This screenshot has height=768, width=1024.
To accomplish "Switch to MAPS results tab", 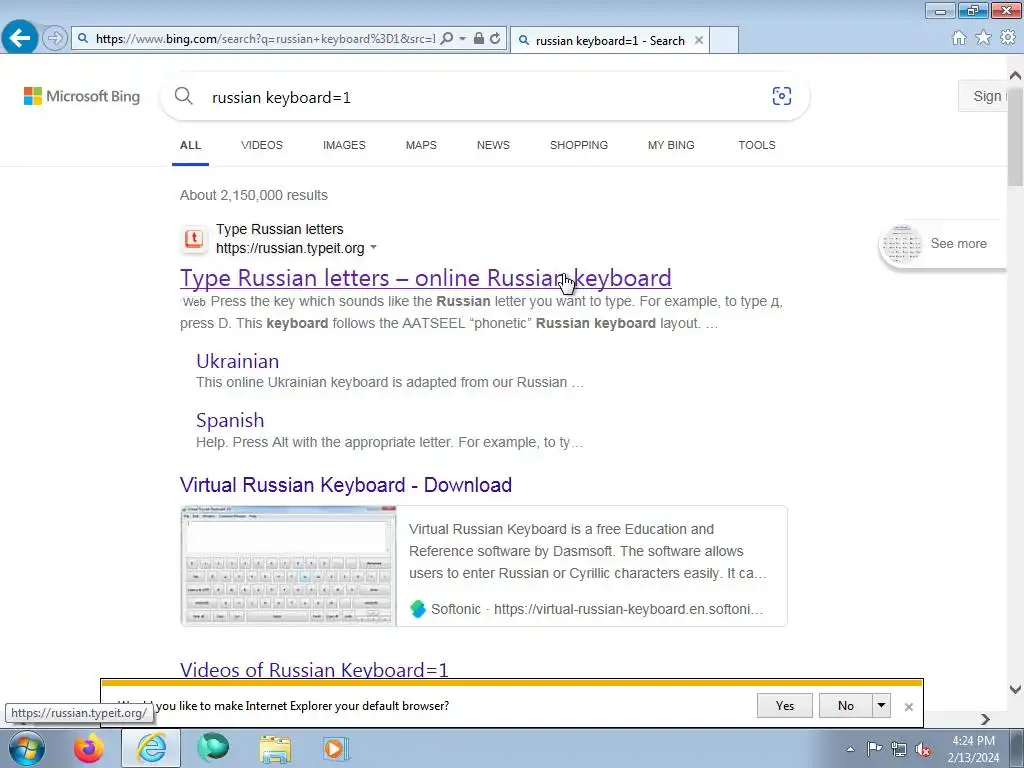I will pyautogui.click(x=421, y=146).
